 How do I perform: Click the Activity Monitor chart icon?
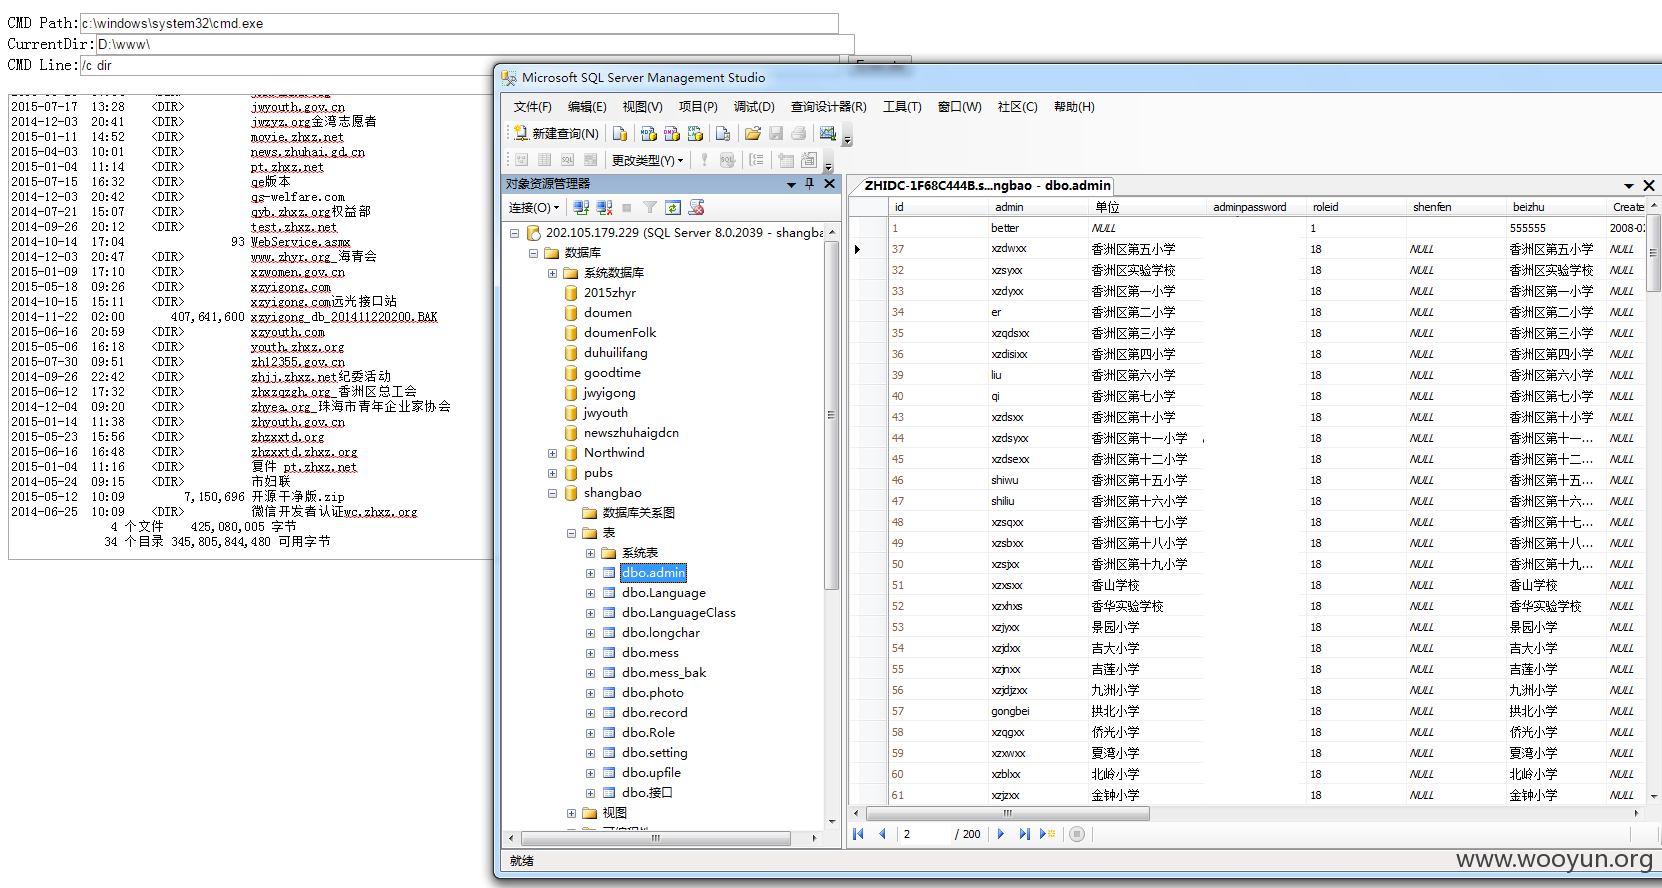pos(827,133)
